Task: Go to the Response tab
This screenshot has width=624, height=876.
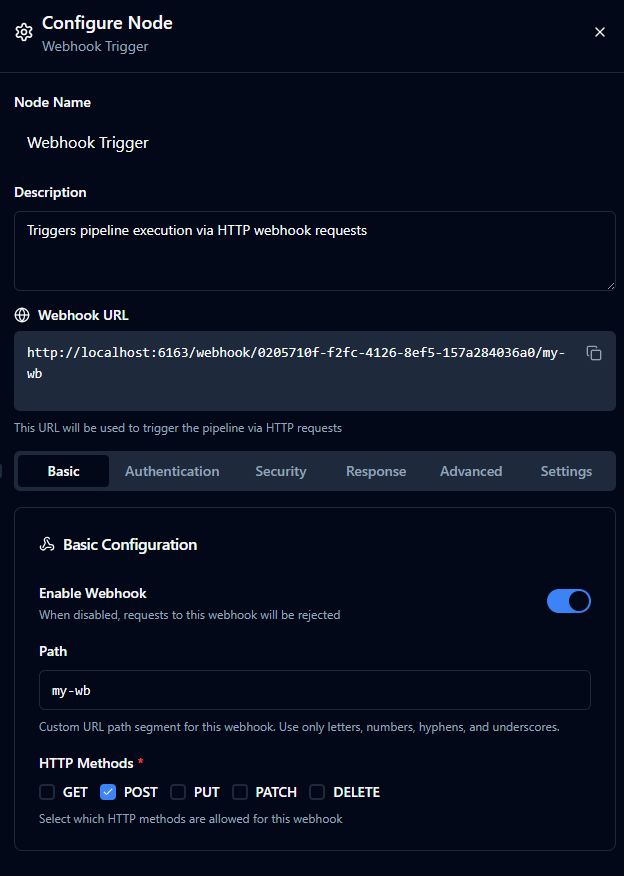Action: (376, 471)
